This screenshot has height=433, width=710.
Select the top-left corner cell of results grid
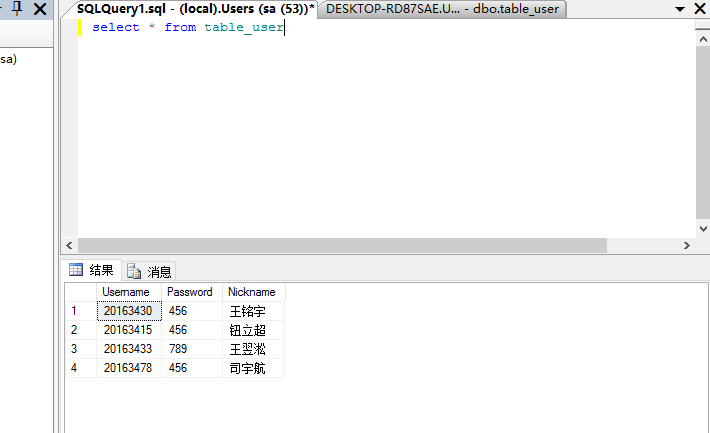point(81,292)
